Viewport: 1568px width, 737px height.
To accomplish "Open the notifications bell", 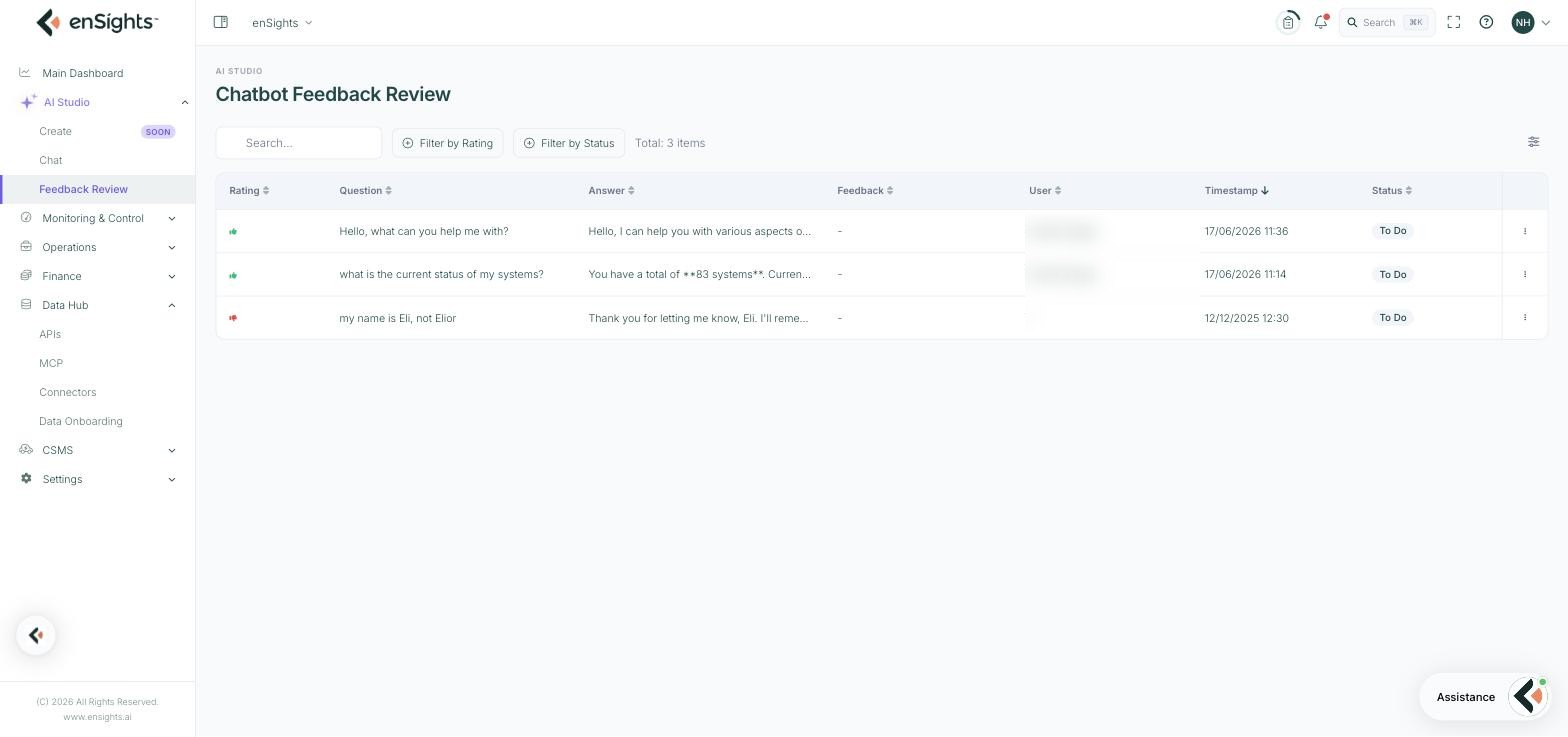I will click(x=1321, y=22).
